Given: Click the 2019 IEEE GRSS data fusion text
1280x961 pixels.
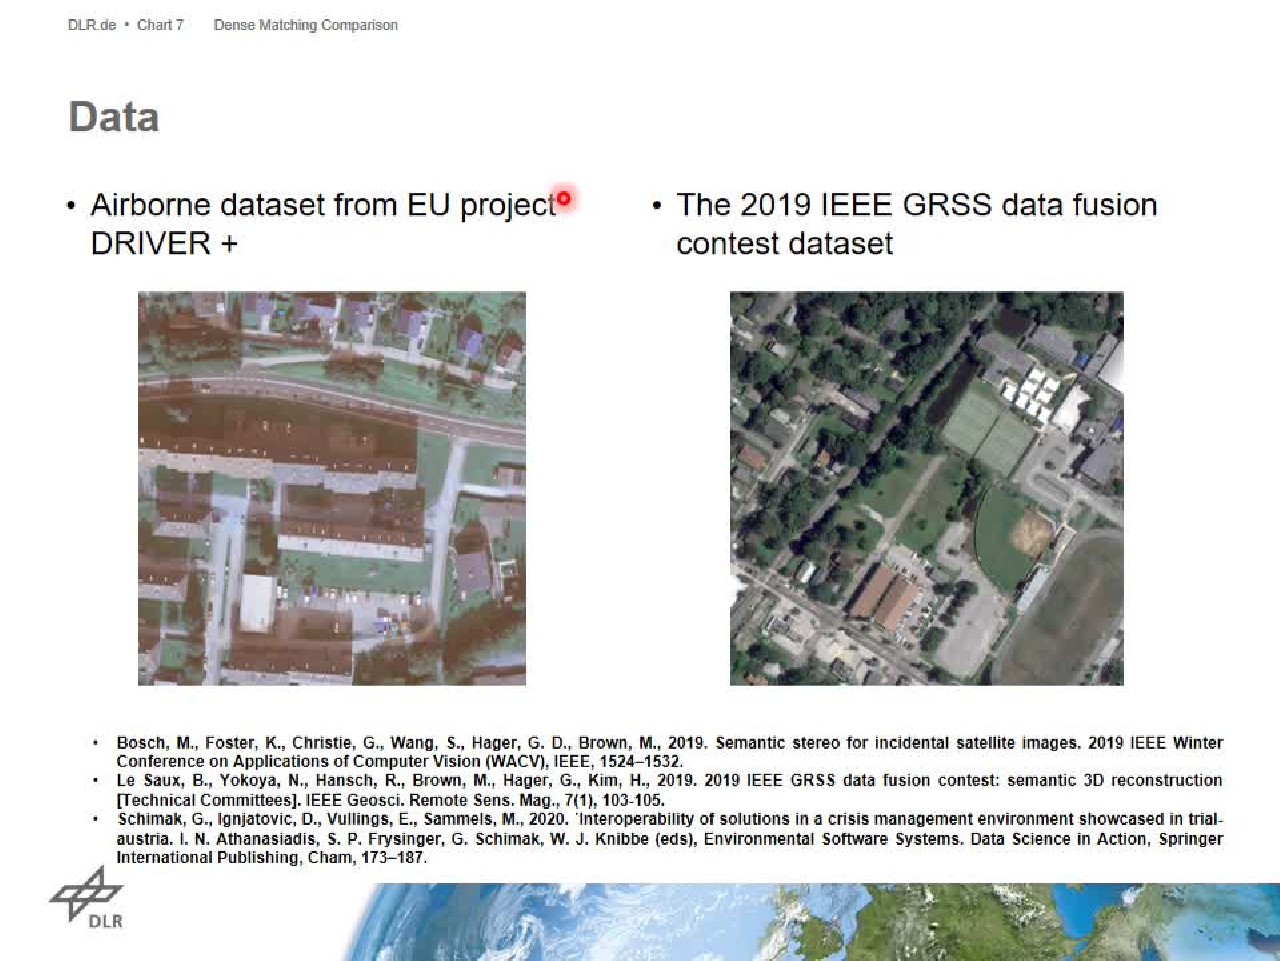Looking at the screenshot, I should [916, 205].
